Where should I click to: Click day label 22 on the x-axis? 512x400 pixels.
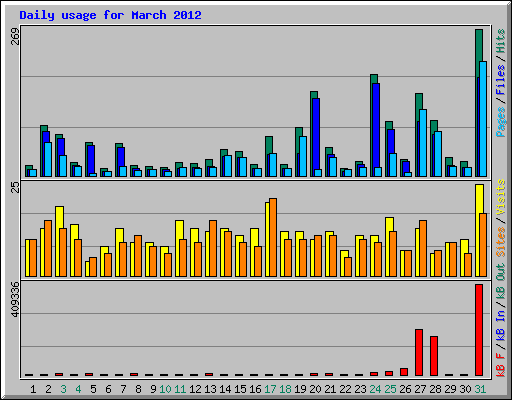345,389
